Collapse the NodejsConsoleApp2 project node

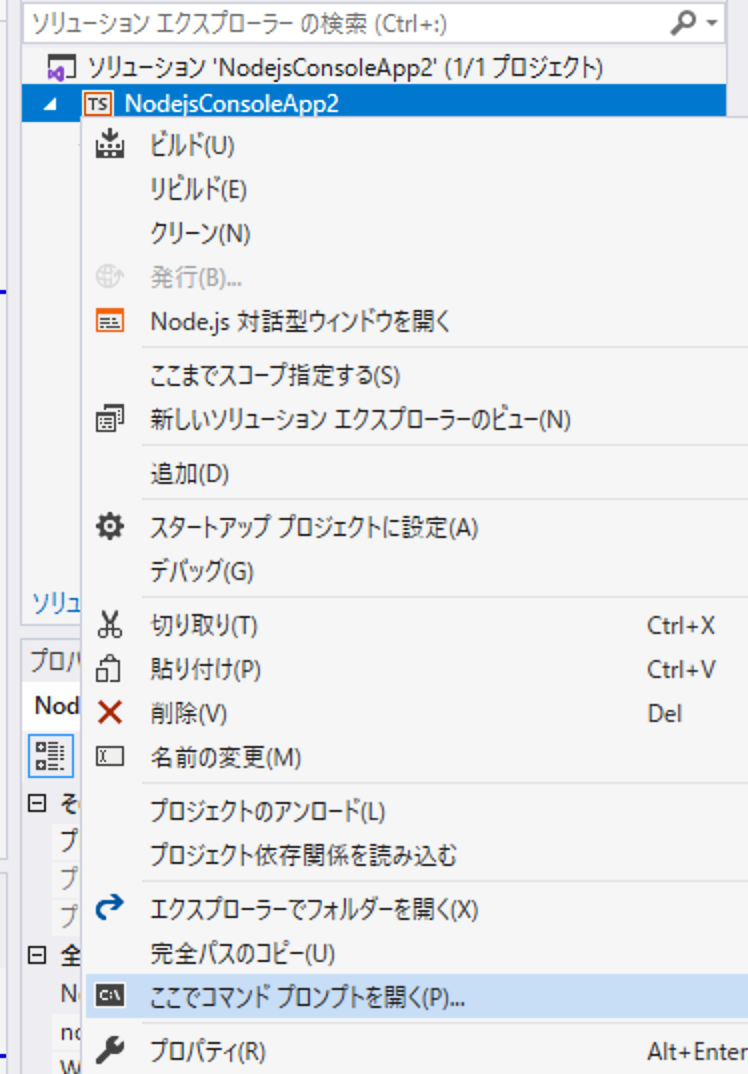[51, 105]
